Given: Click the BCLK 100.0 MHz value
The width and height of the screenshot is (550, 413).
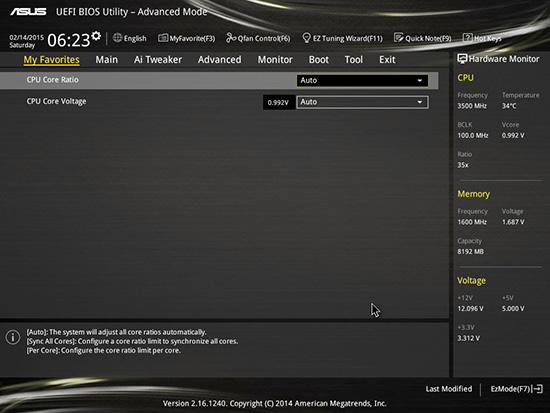Looking at the screenshot, I should point(473,135).
